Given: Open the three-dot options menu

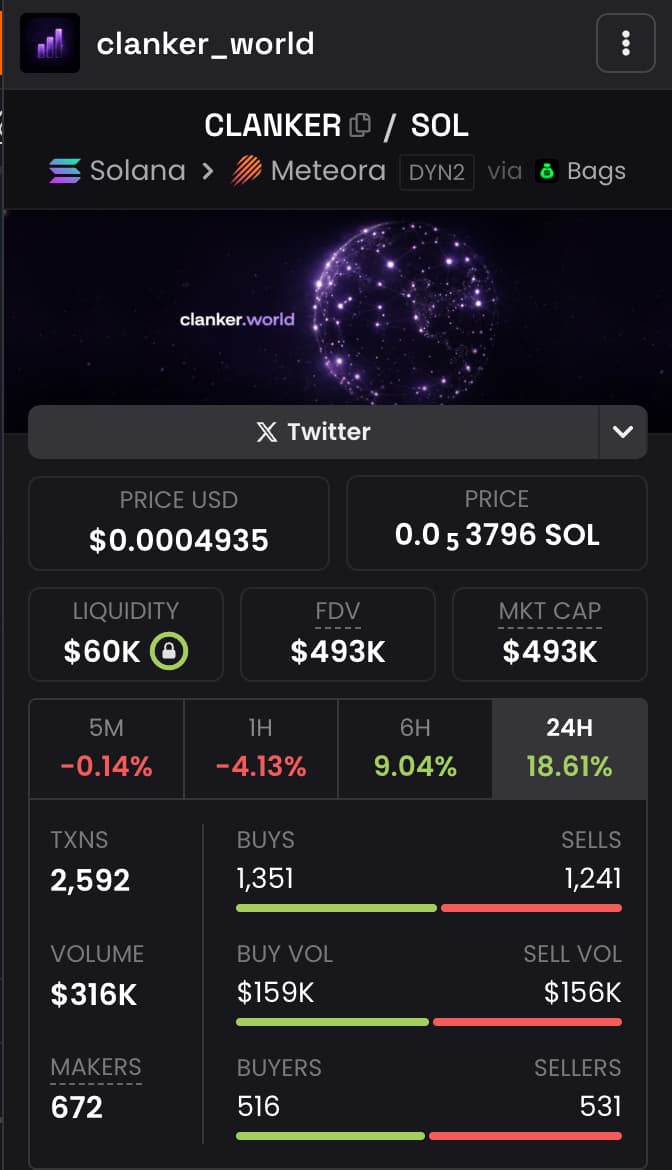Looking at the screenshot, I should tap(625, 43).
